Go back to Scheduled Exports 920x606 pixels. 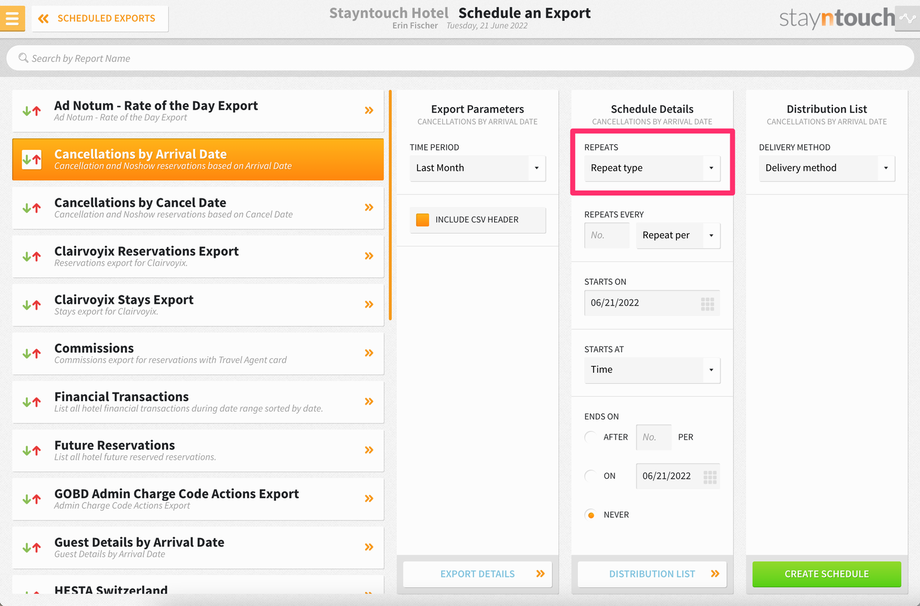pyautogui.click(x=100, y=18)
